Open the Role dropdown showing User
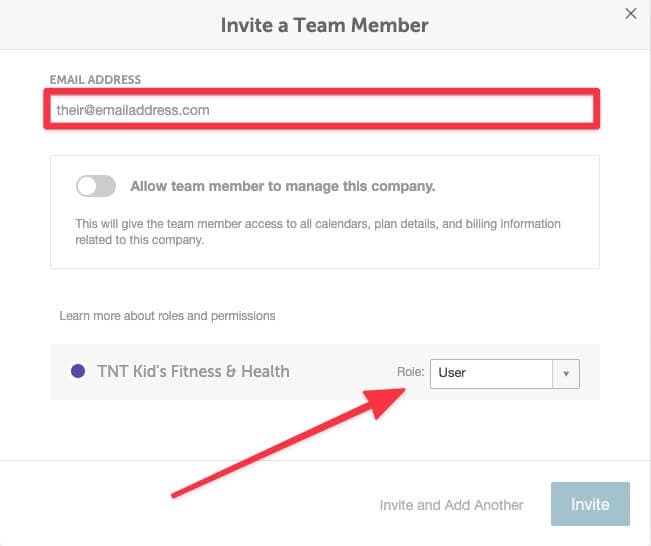The height and width of the screenshot is (546, 651). tap(504, 374)
